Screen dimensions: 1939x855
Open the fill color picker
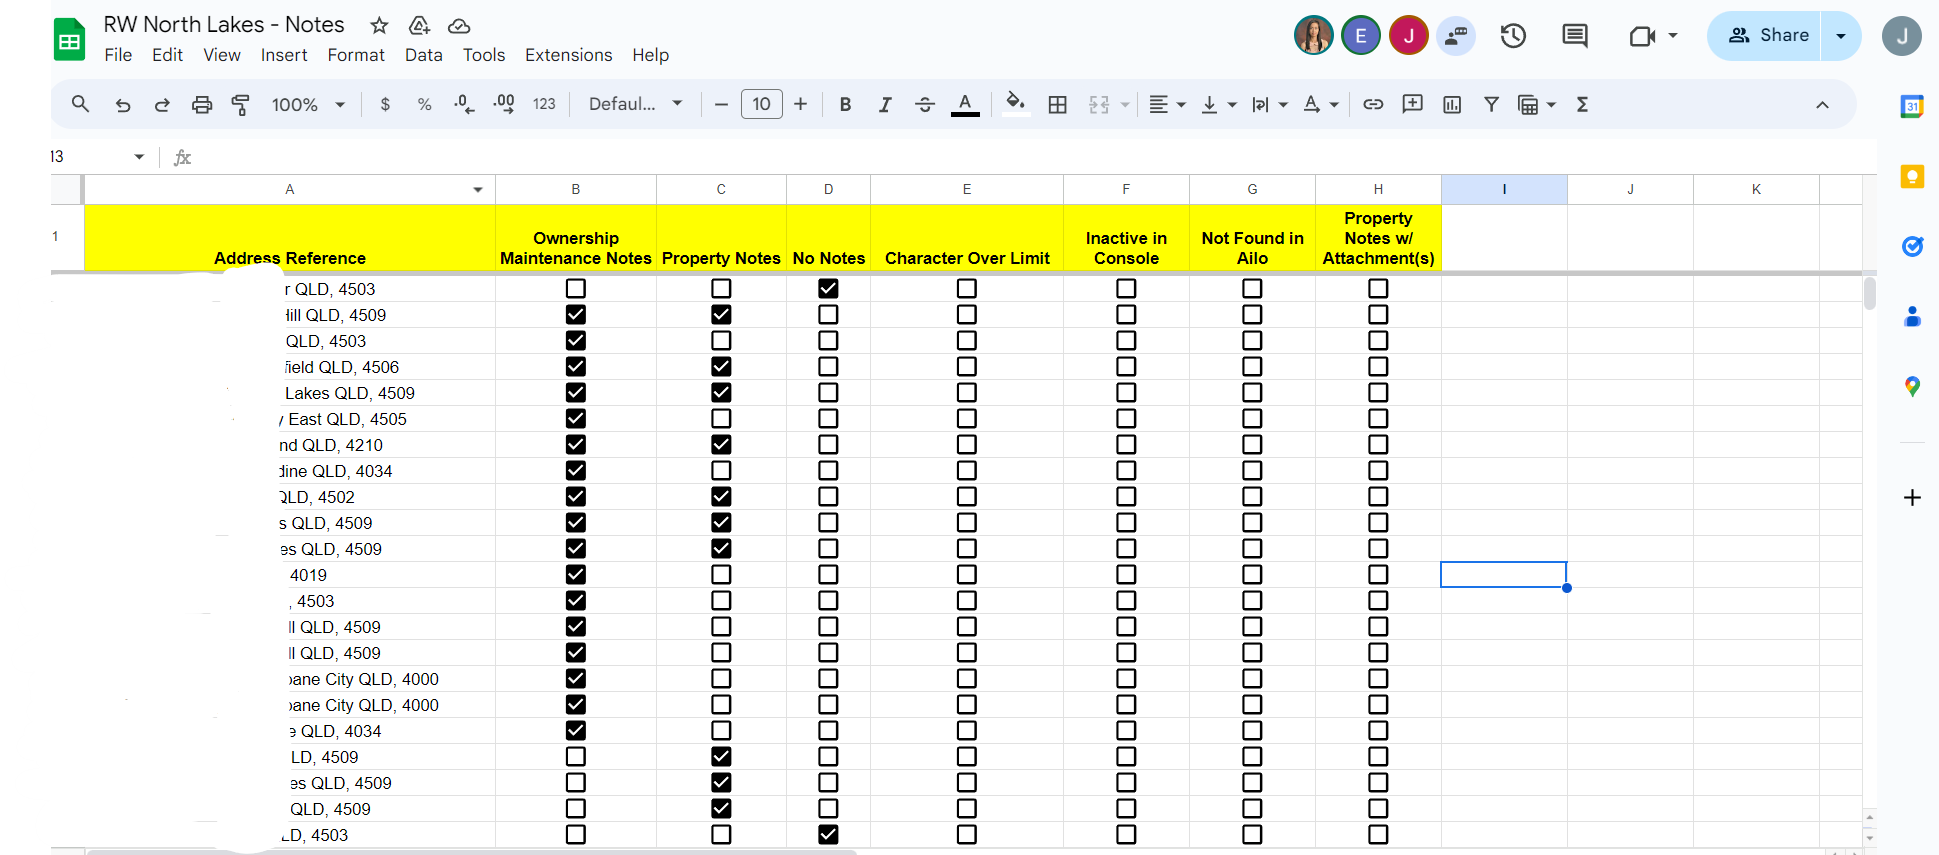coord(1016,104)
